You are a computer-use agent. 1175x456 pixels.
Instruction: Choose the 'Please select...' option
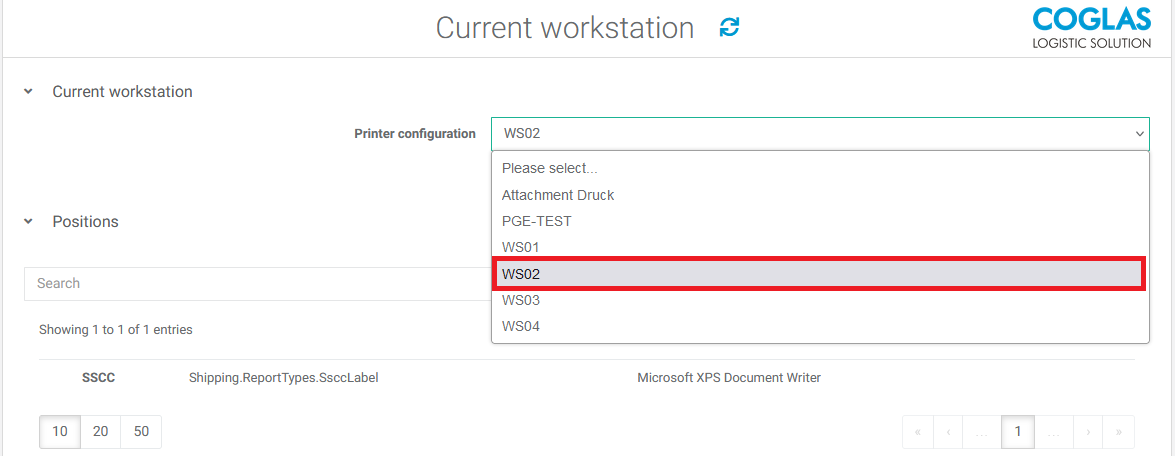click(549, 169)
